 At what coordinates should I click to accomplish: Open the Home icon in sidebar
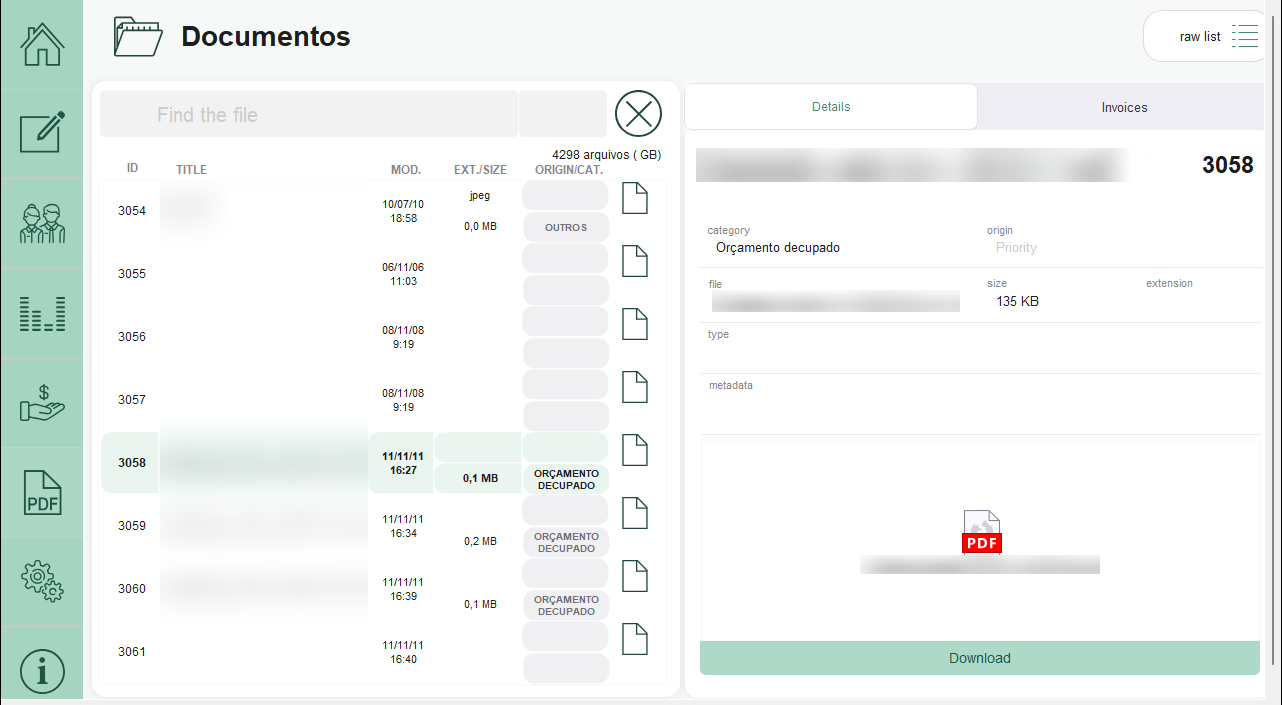(42, 44)
